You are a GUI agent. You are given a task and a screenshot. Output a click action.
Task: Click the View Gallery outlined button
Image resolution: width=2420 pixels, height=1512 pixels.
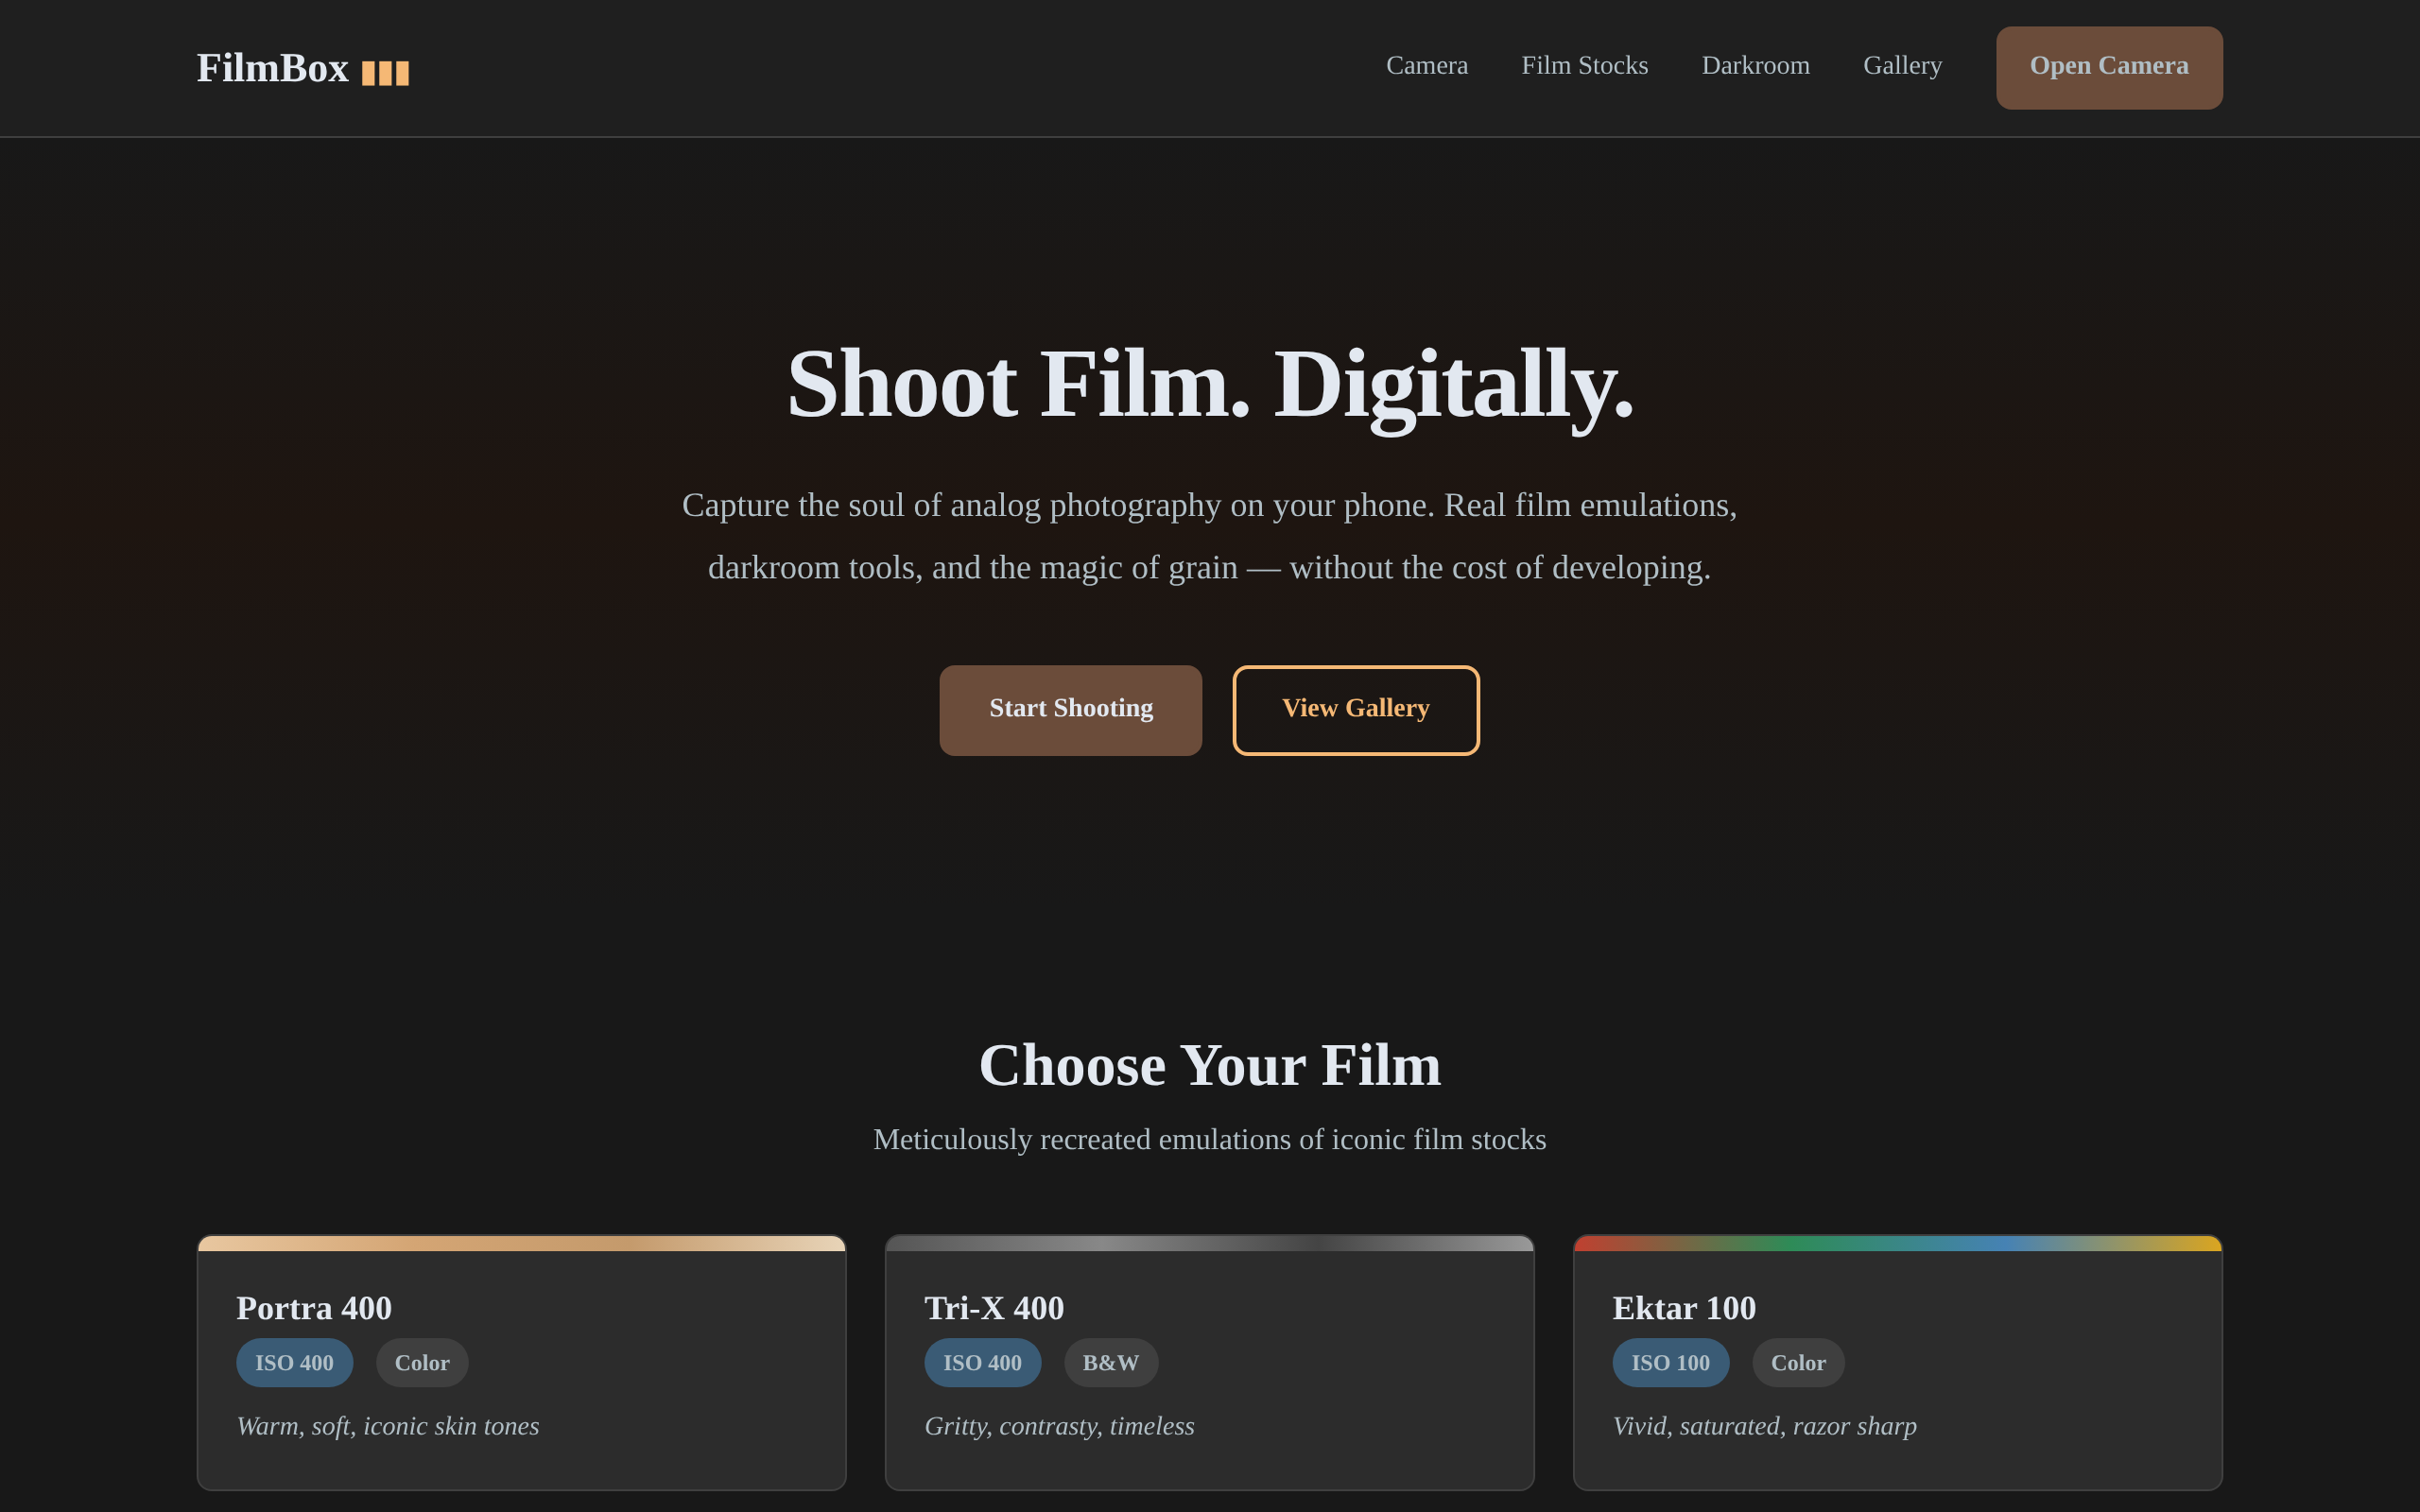coord(1355,709)
